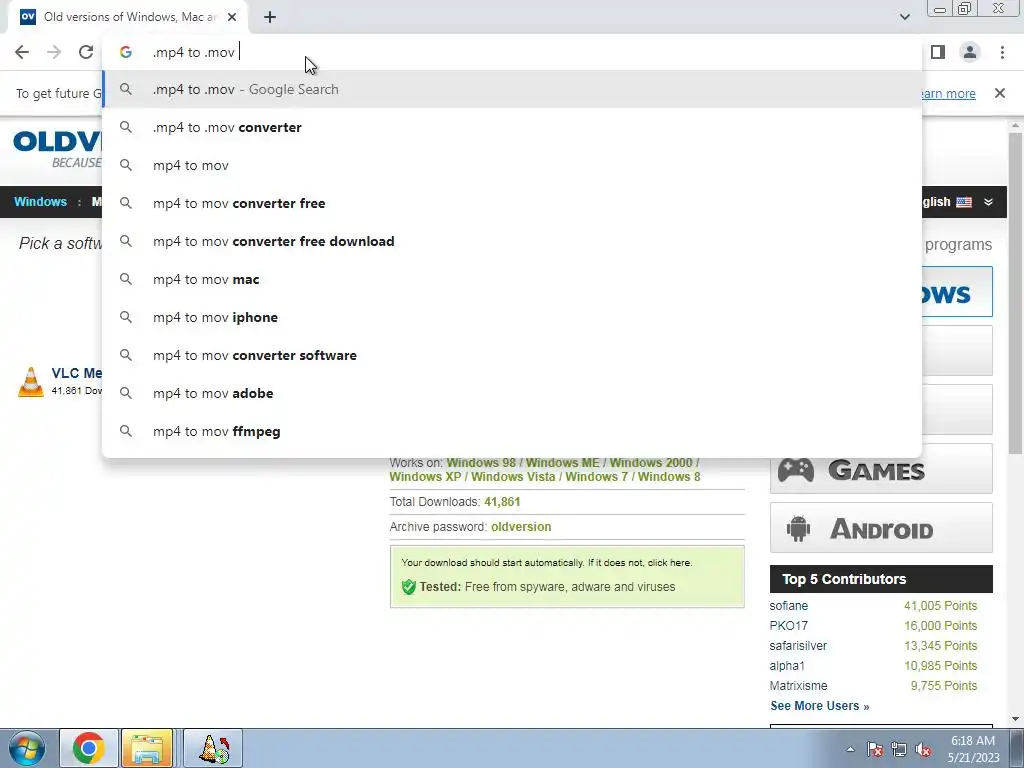Click the muted volume tray icon
The height and width of the screenshot is (768, 1024).
pyautogui.click(x=923, y=749)
